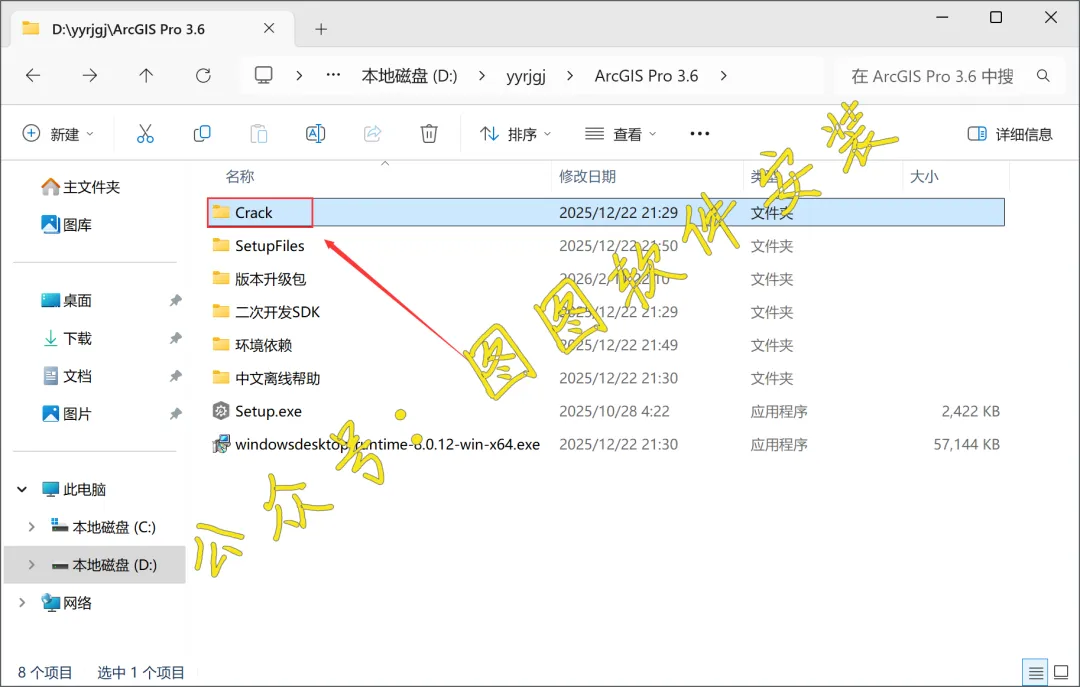Open 桌面 in sidebar
This screenshot has width=1080, height=687.
pyautogui.click(x=68, y=300)
